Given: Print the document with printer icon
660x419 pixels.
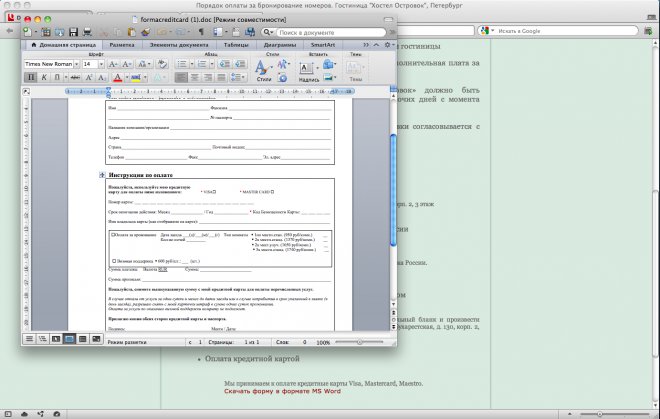Looking at the screenshot, I should (87, 32).
